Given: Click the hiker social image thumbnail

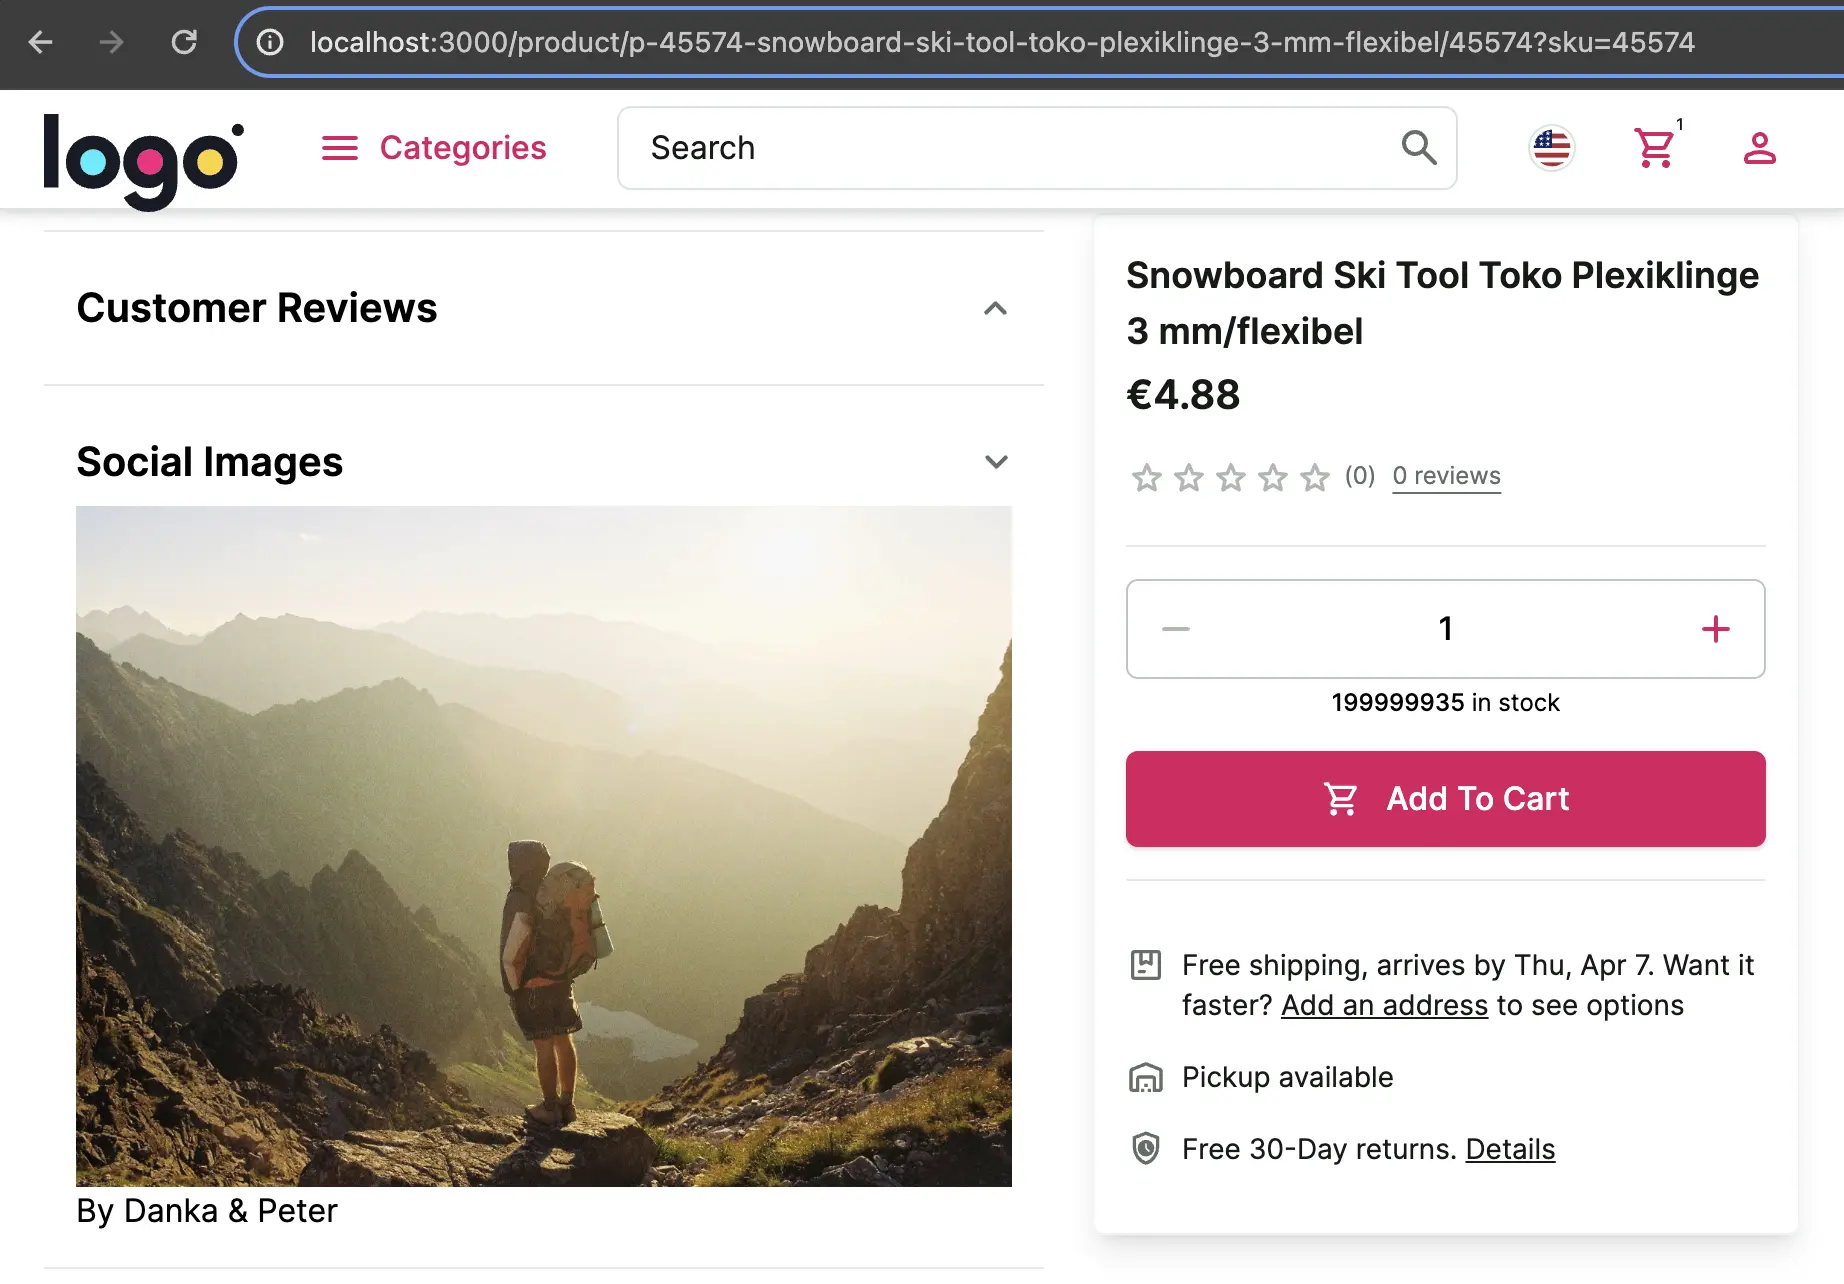Looking at the screenshot, I should pos(544,846).
